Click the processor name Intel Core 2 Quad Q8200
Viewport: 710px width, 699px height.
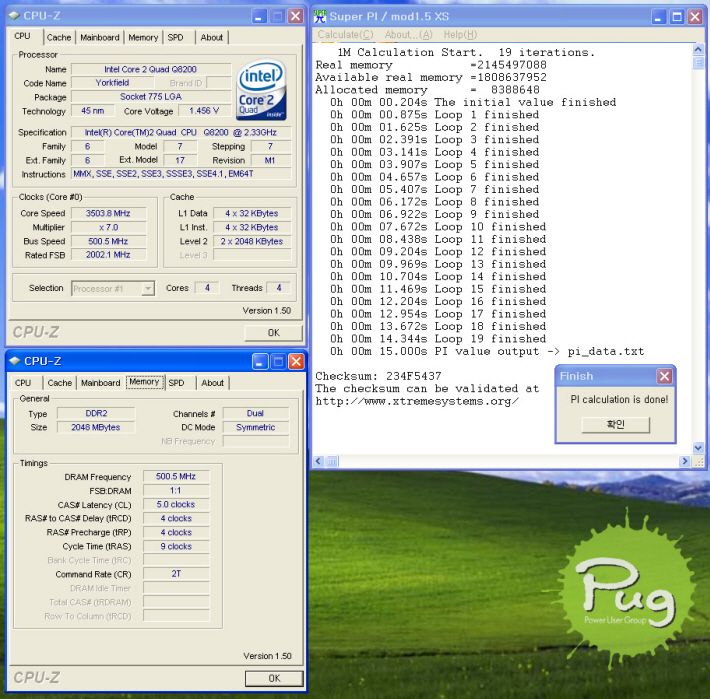point(150,69)
